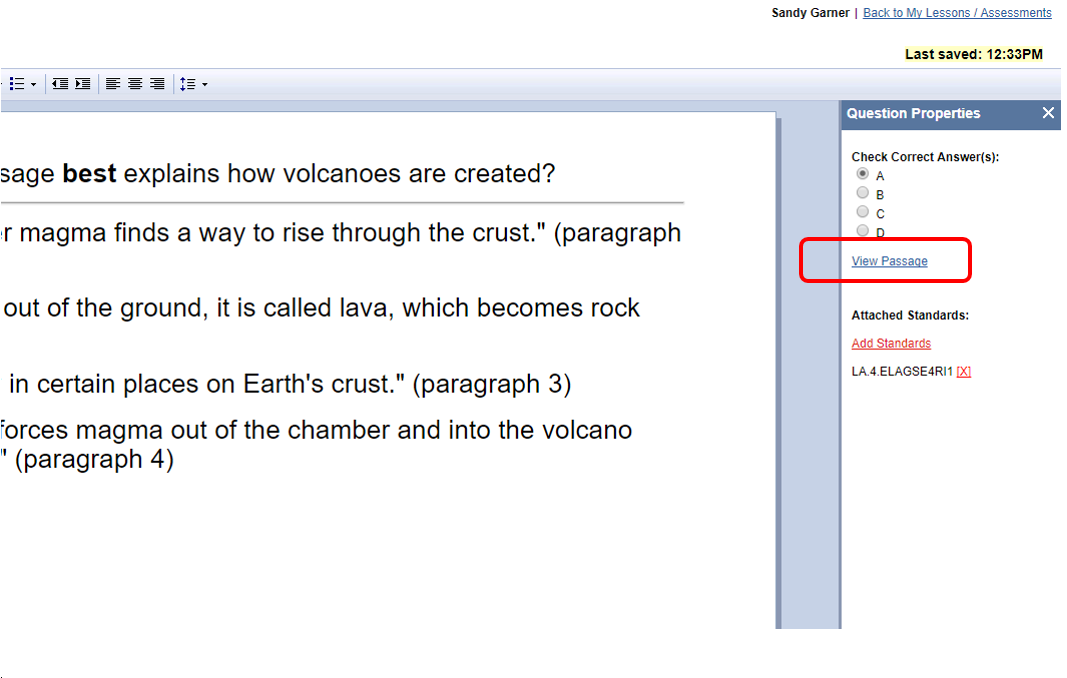The image size is (1067, 678).
Task: Set D as the correct answer
Action: coord(863,231)
